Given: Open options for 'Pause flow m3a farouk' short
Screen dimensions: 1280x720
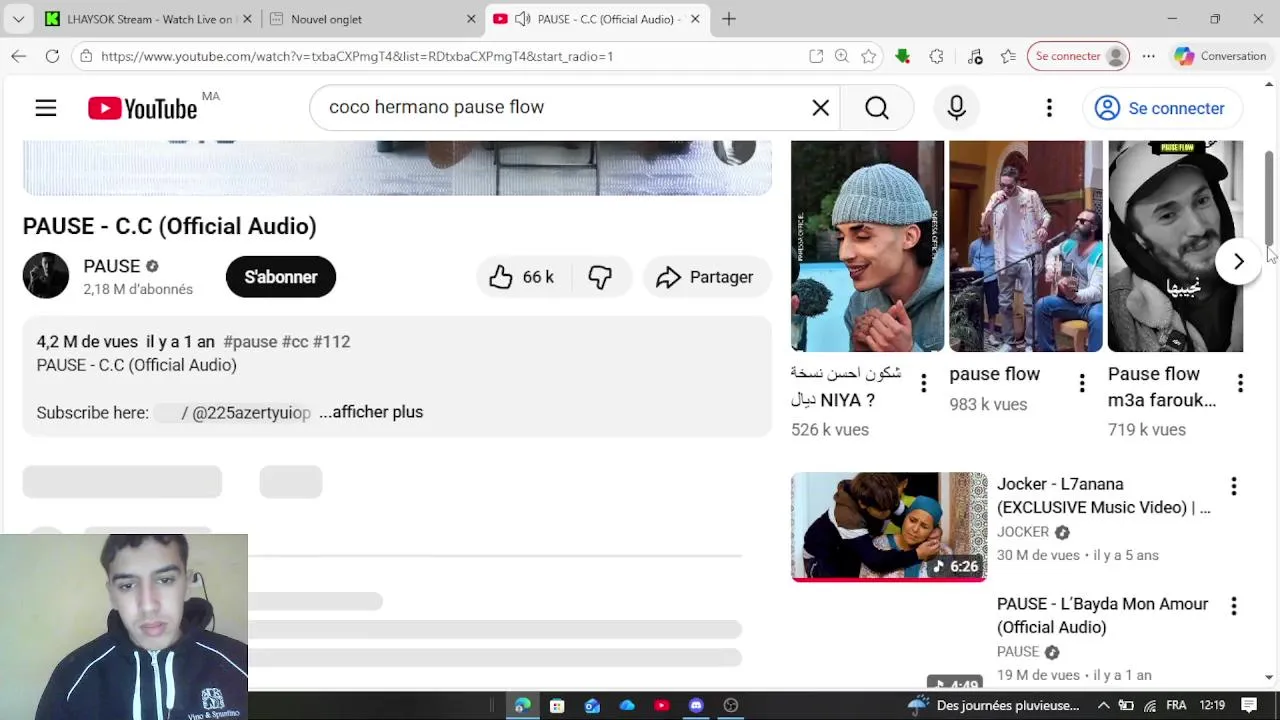Looking at the screenshot, I should click(x=1240, y=383).
